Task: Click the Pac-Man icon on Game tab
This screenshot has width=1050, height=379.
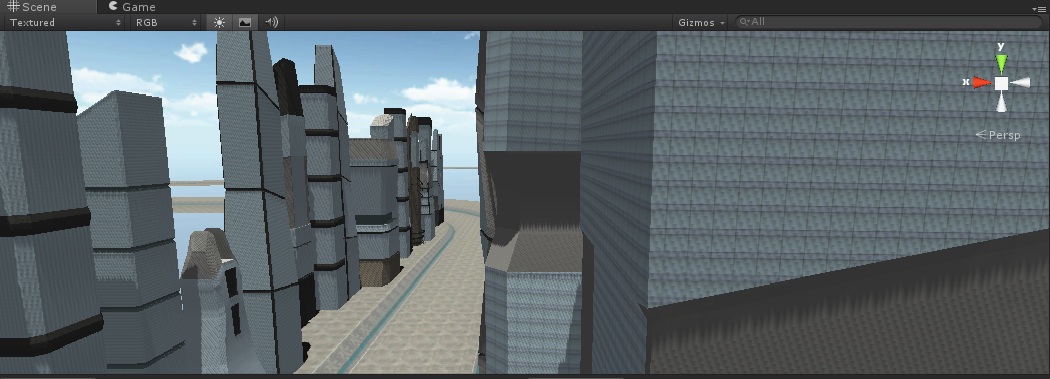Action: click(113, 6)
